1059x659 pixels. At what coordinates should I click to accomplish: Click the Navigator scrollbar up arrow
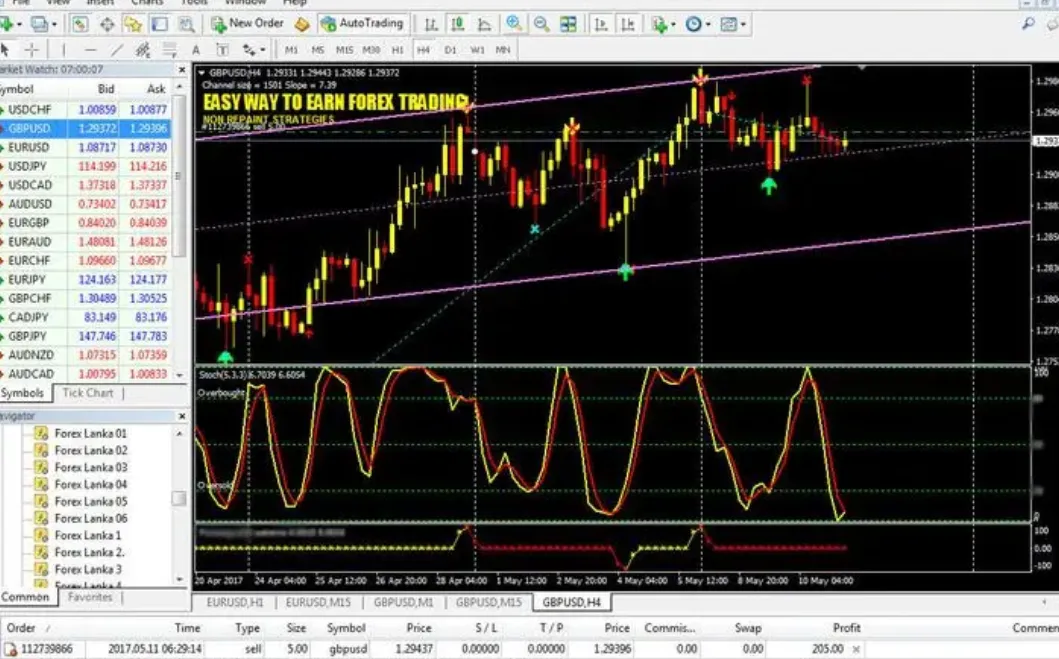click(180, 433)
